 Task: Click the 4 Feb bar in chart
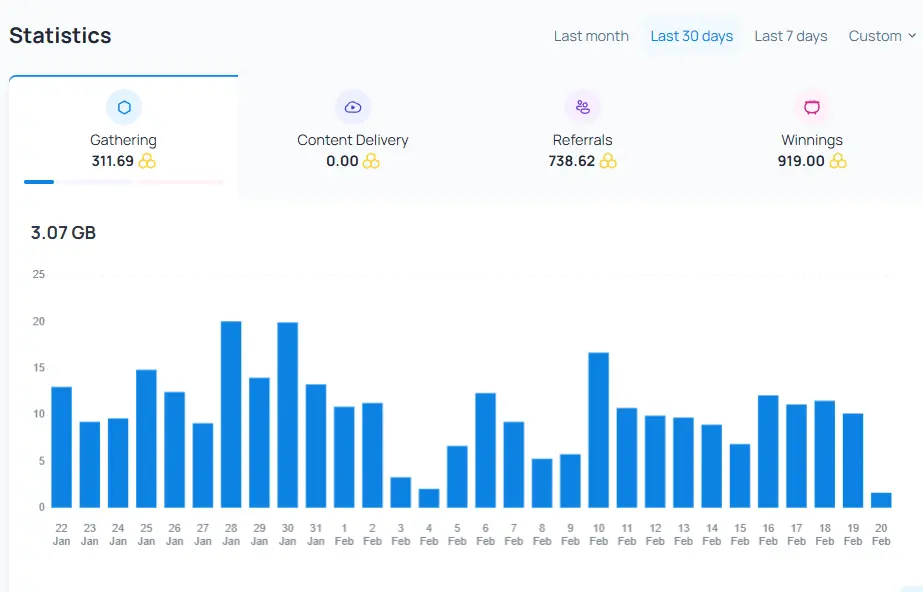coord(429,498)
